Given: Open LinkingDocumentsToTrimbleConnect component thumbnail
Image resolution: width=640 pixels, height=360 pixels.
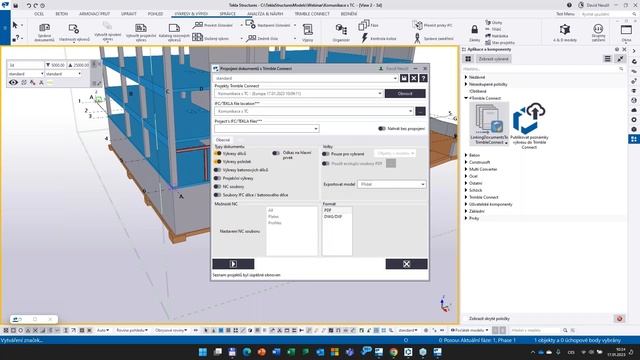Looking at the screenshot, I should pyautogui.click(x=489, y=124).
